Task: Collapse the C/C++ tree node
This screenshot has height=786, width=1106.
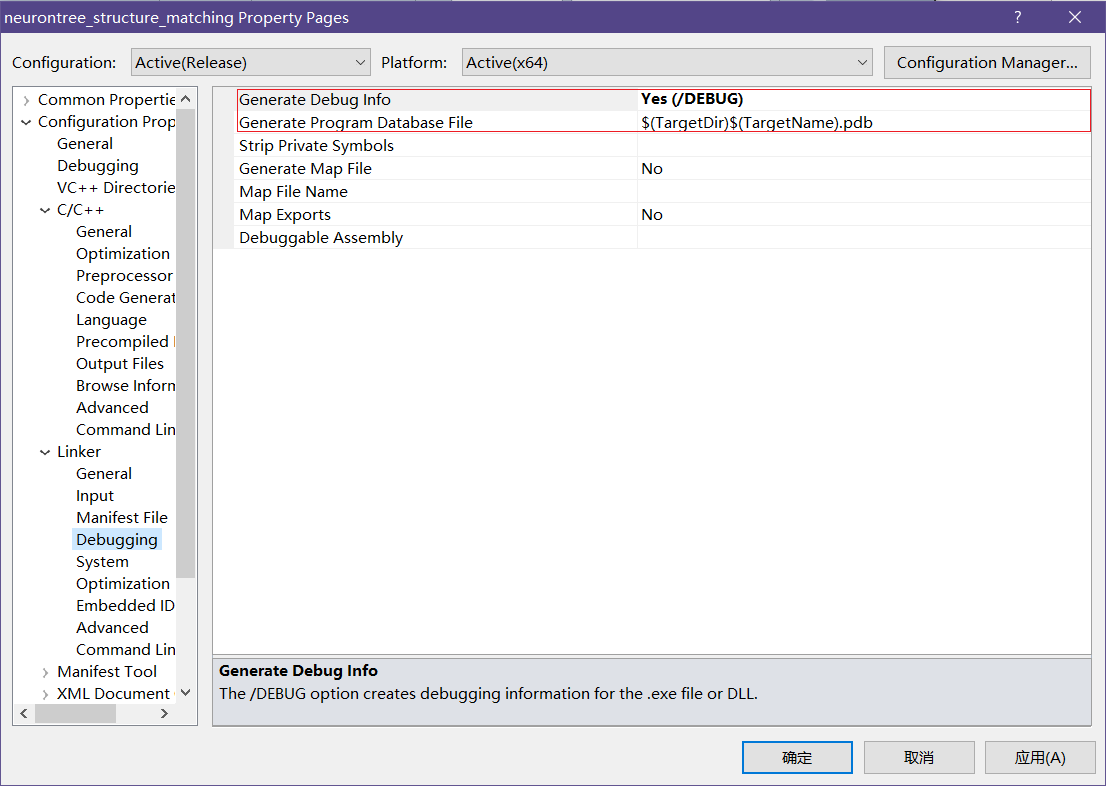Action: [45, 210]
